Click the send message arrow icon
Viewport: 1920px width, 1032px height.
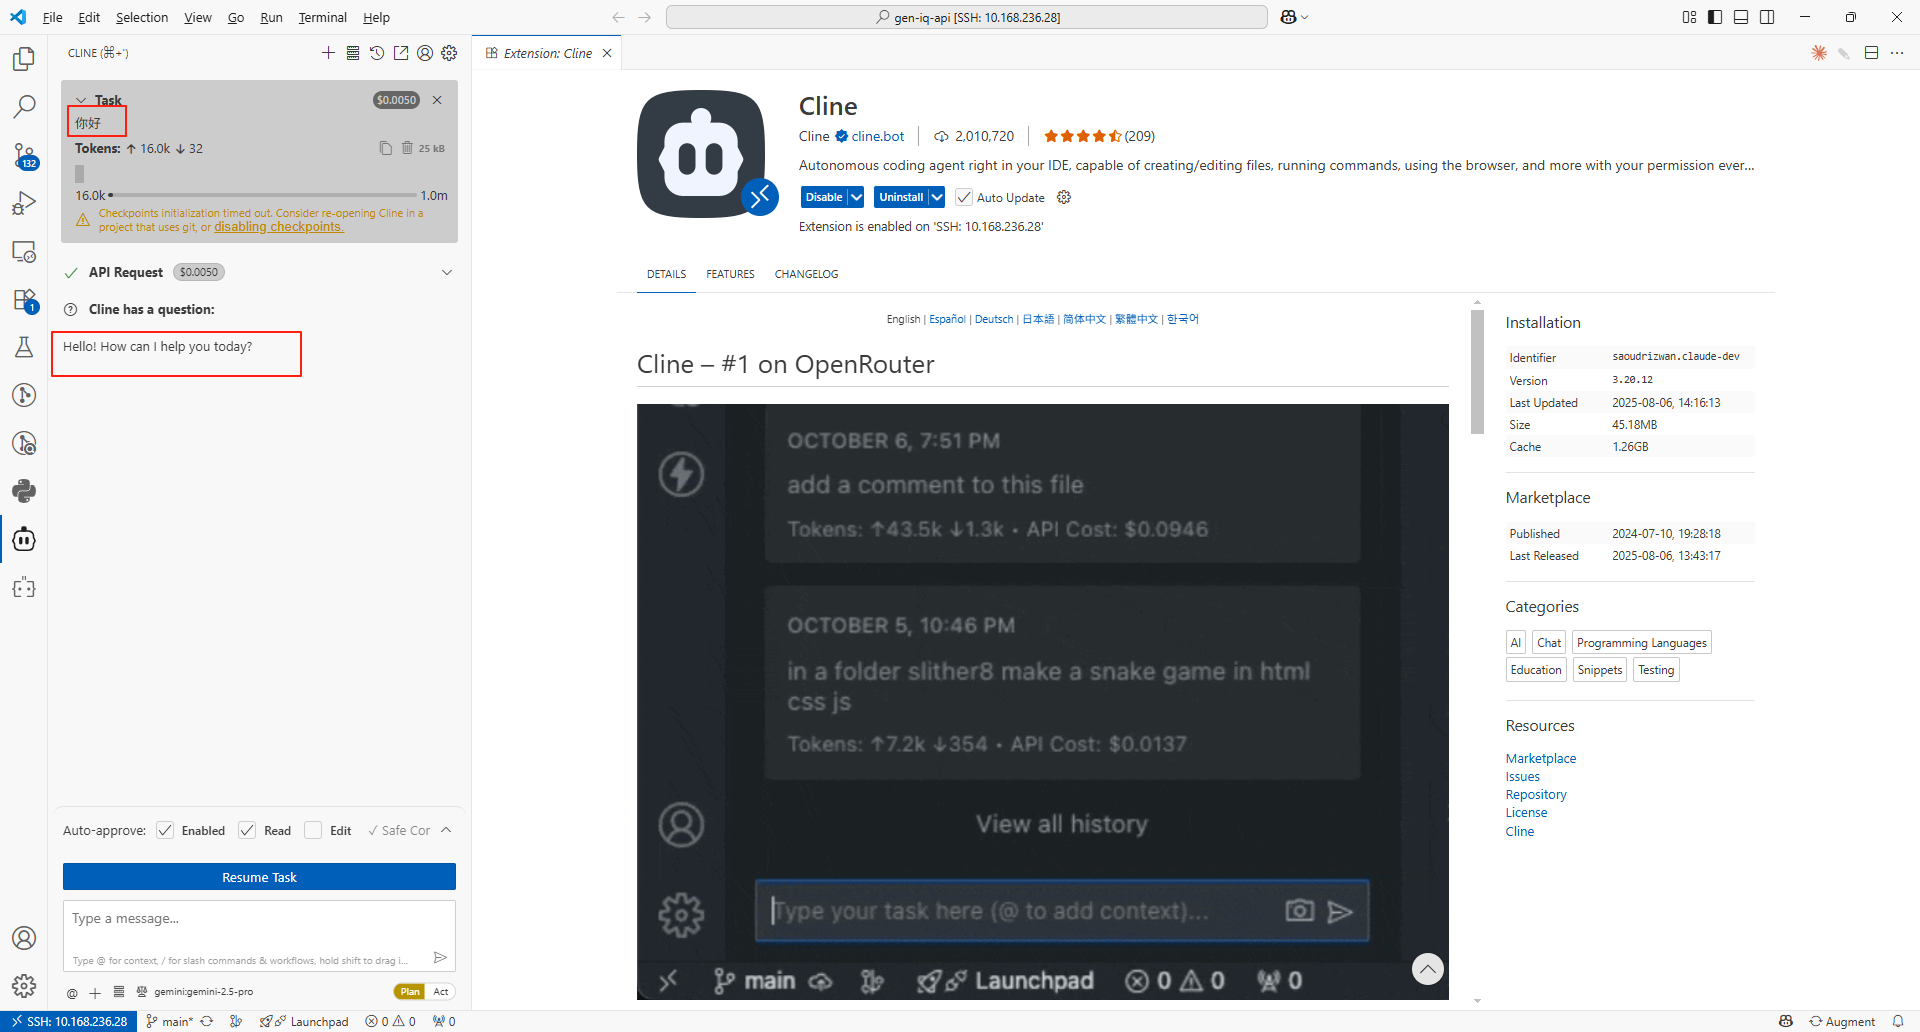click(440, 958)
